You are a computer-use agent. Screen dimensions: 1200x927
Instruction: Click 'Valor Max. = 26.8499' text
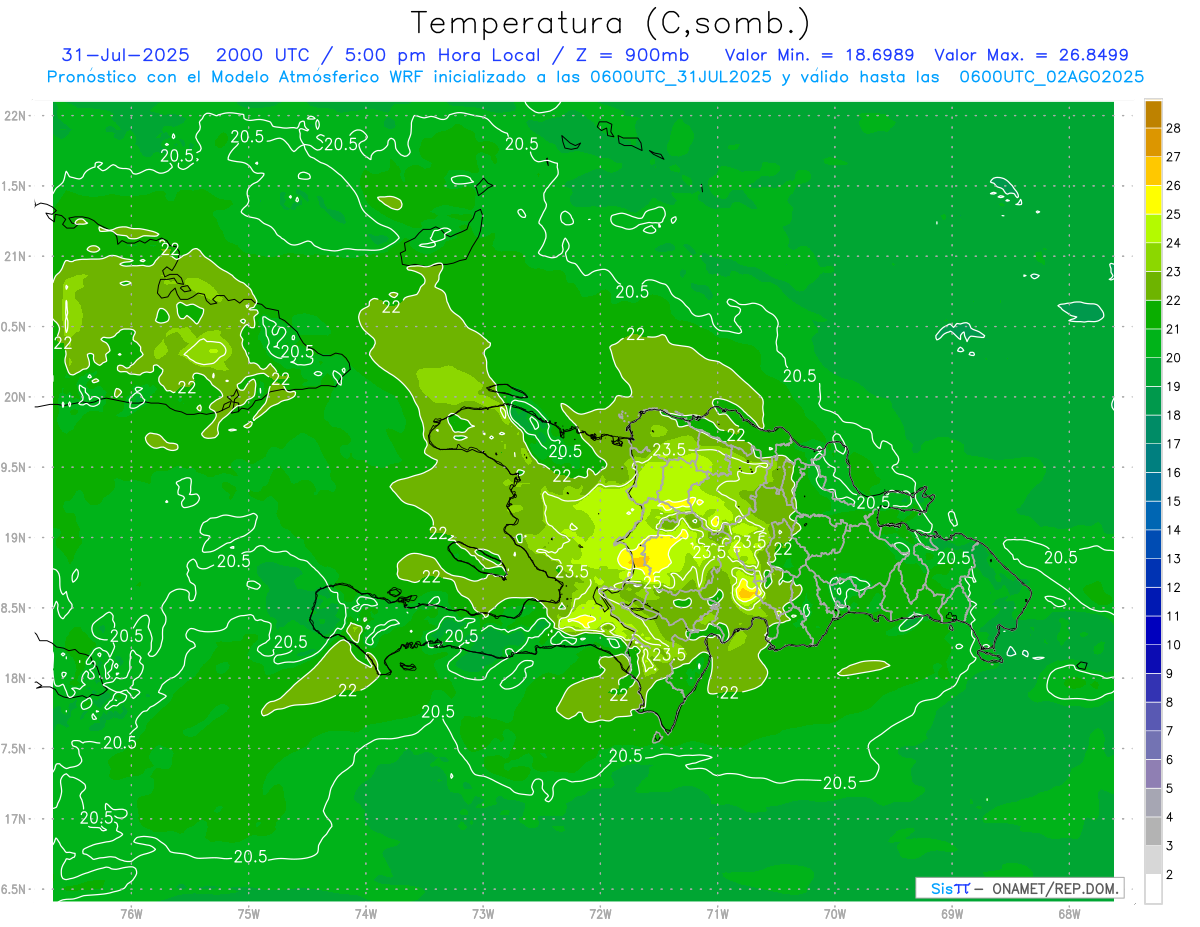tap(1031, 55)
